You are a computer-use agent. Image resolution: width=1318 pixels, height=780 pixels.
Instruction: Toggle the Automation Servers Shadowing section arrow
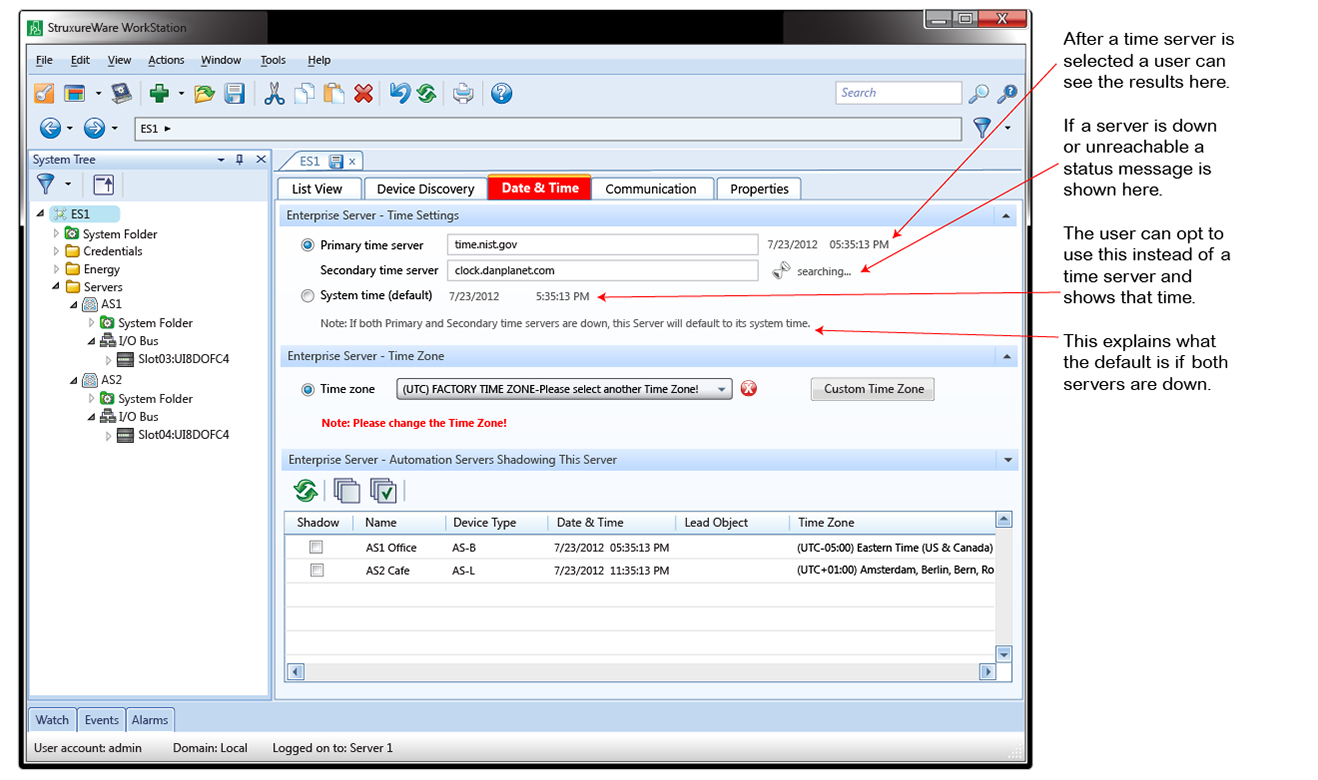(x=1007, y=461)
